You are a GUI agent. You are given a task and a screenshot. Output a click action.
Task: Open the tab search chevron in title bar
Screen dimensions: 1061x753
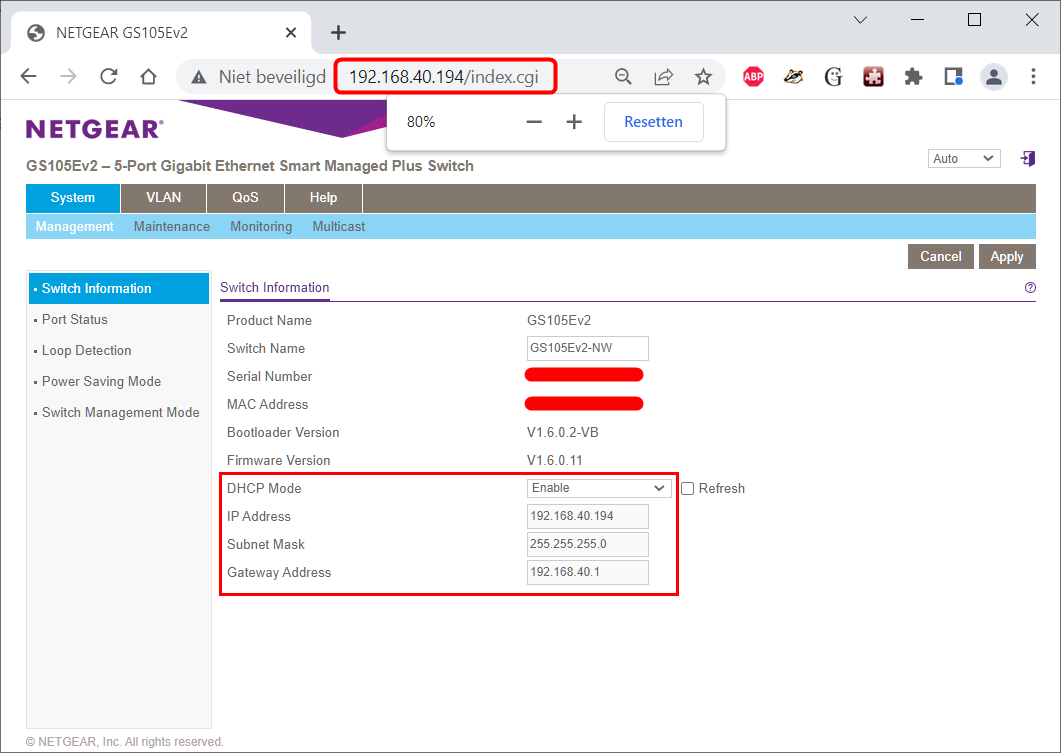pos(860,20)
